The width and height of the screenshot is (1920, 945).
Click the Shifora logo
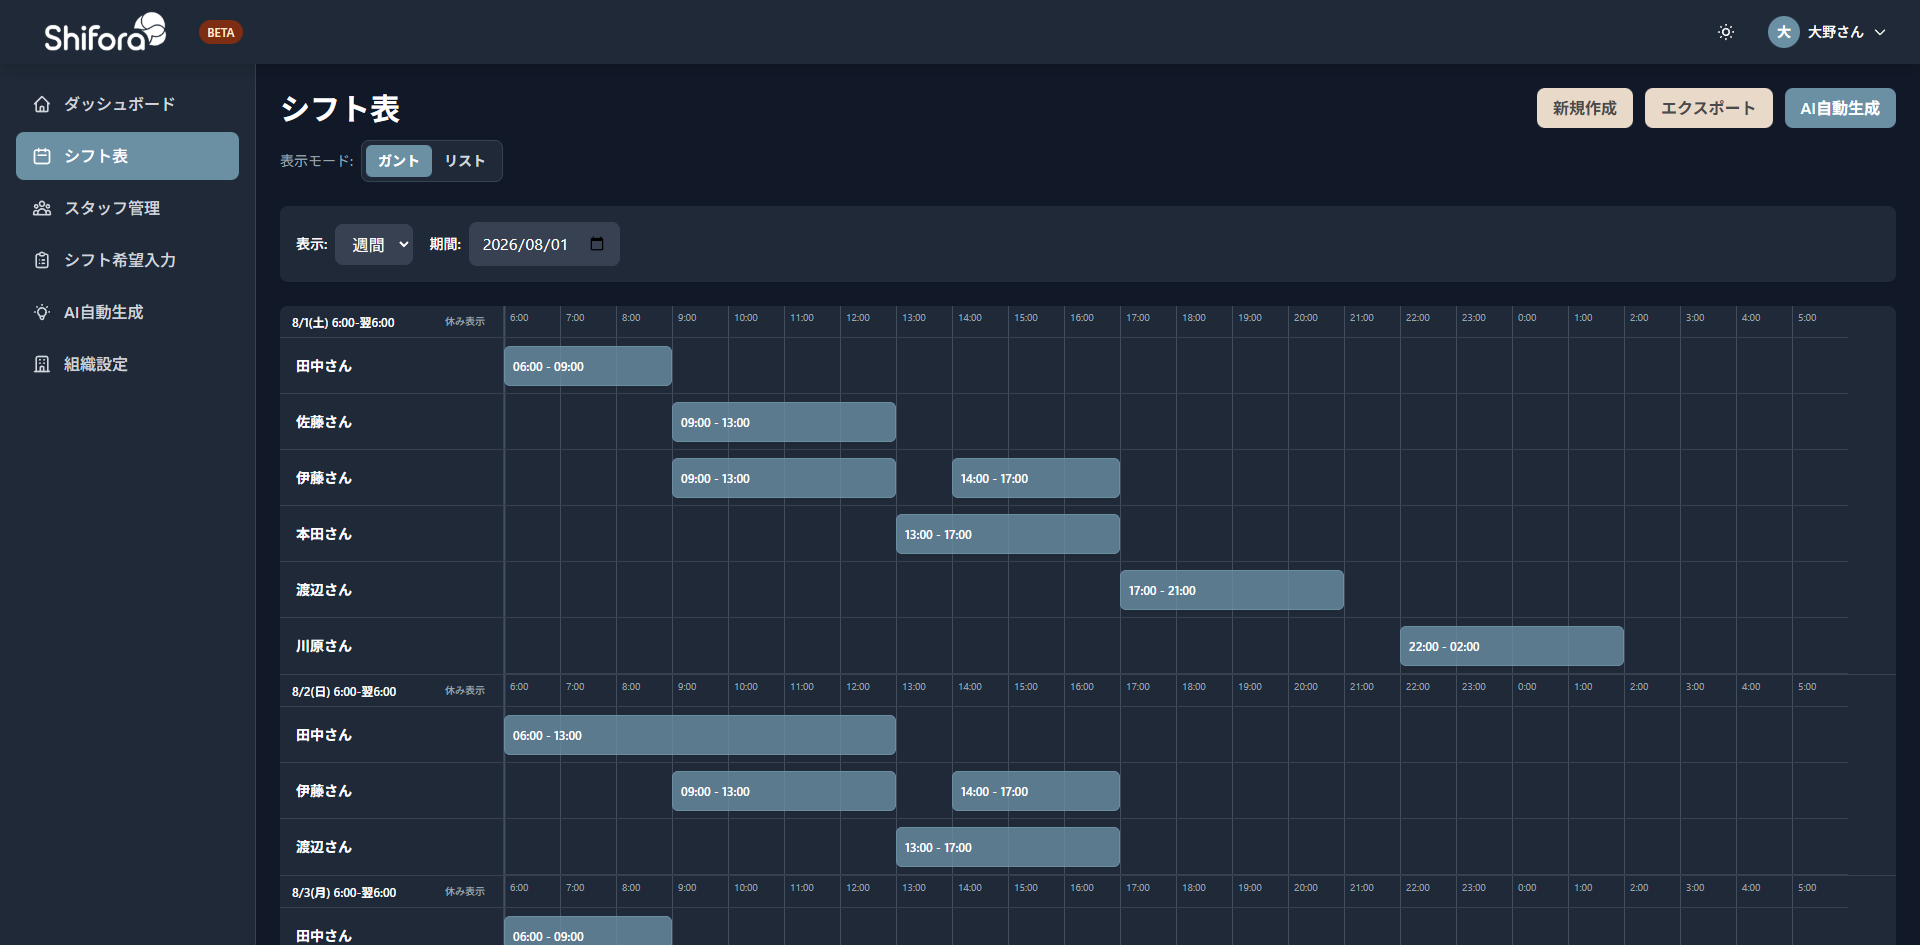[x=105, y=33]
